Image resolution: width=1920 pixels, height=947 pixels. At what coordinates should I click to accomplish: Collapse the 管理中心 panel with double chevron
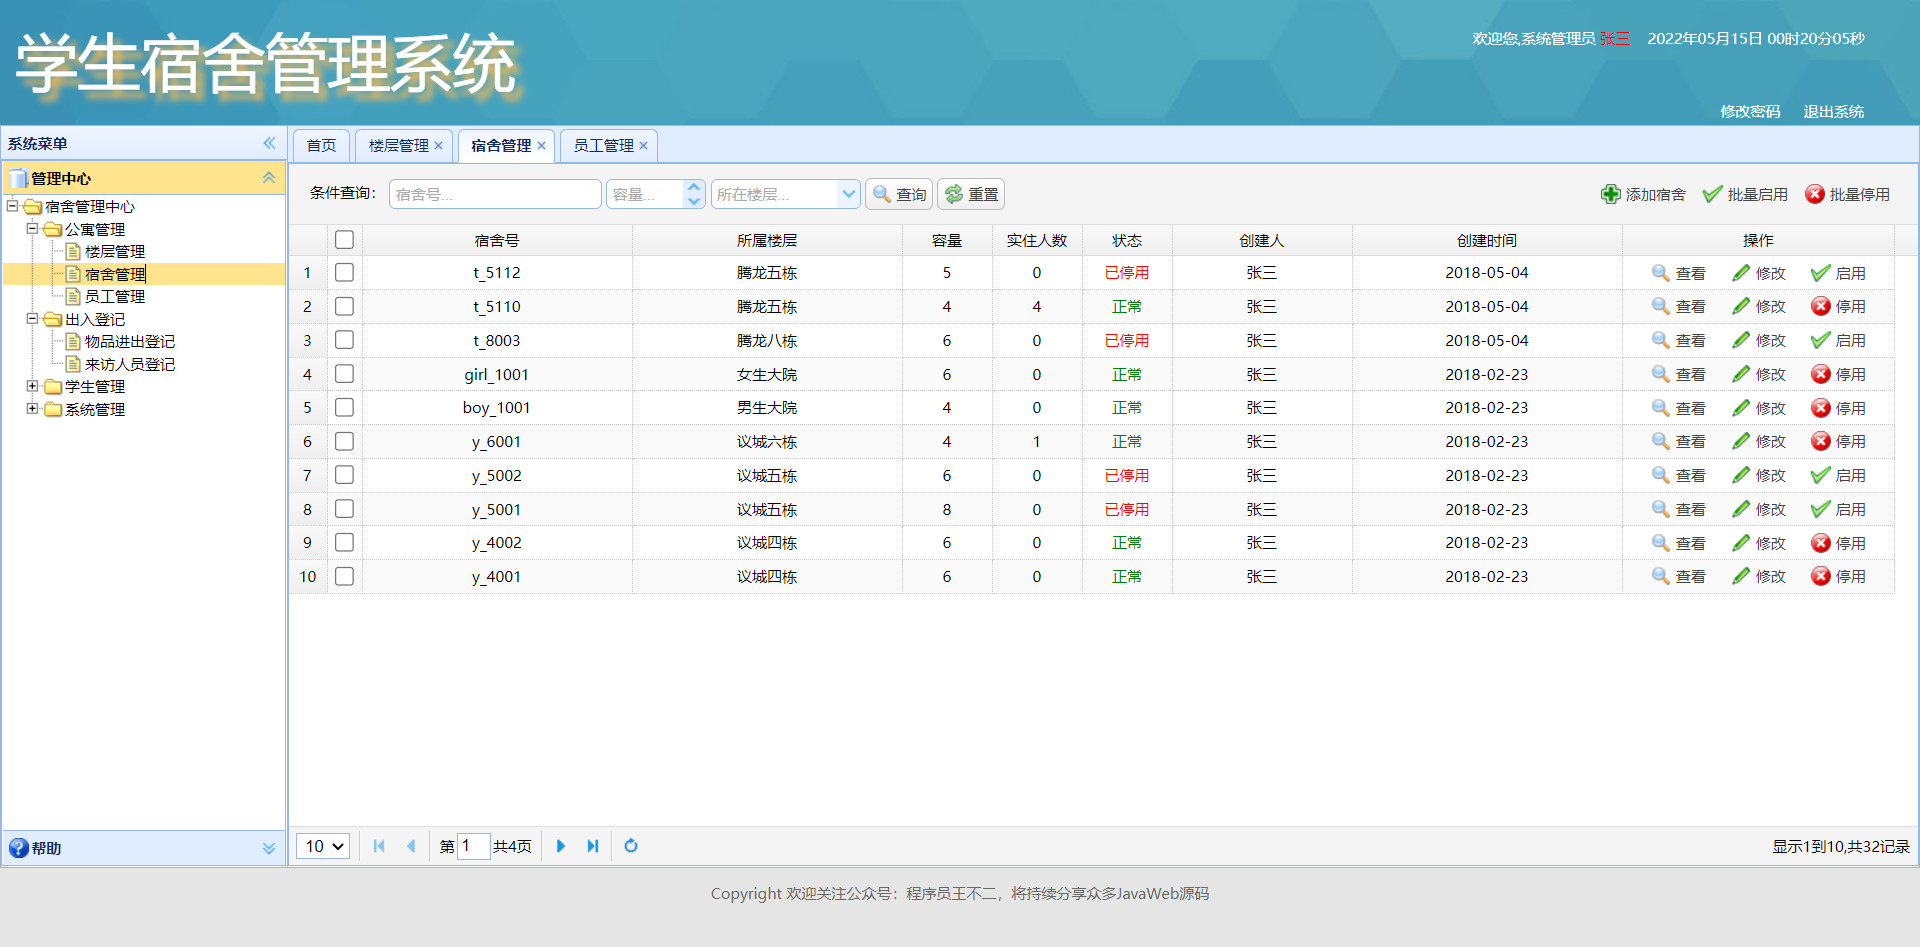(x=268, y=178)
